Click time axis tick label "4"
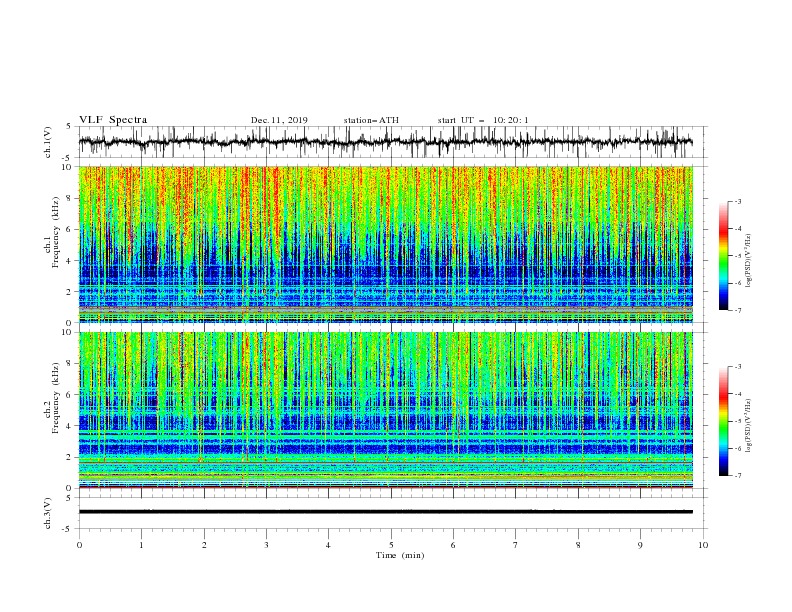Image resolution: width=792 pixels, height=612 pixels. tap(328, 545)
